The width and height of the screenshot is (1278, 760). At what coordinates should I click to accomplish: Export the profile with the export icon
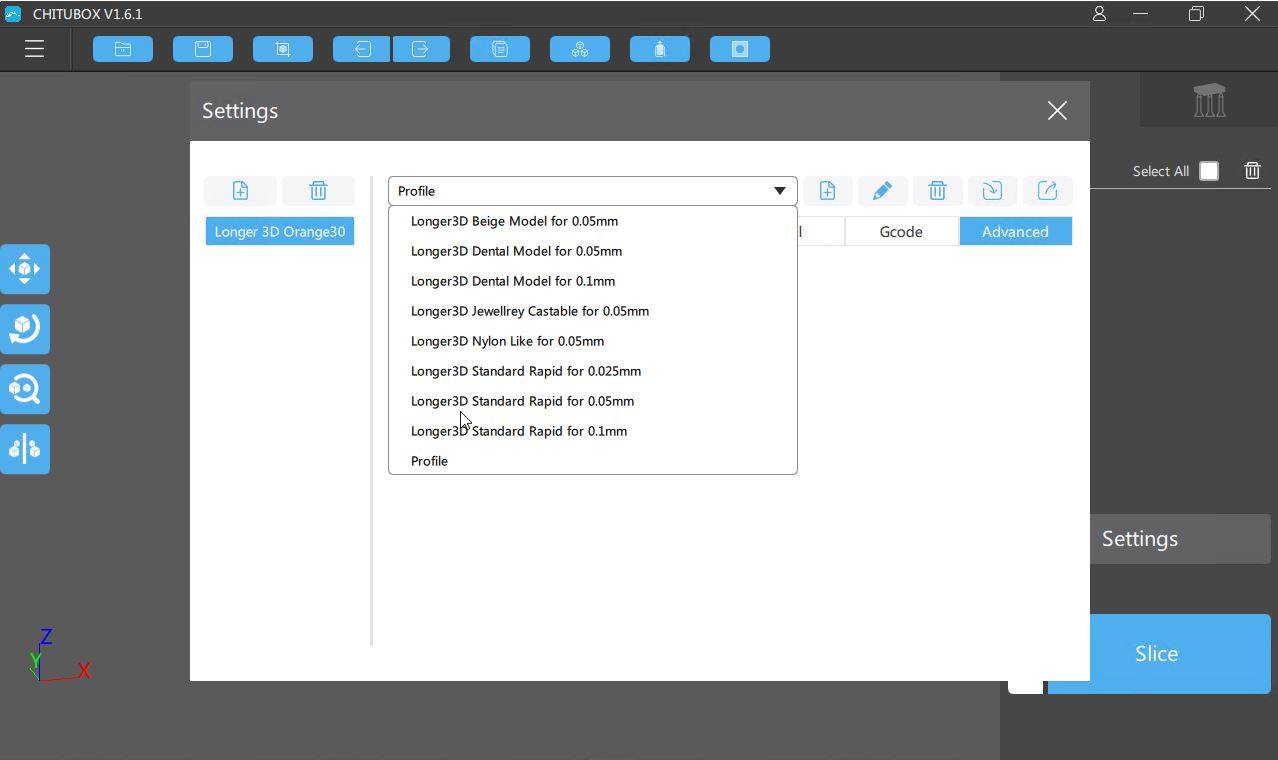(1047, 191)
